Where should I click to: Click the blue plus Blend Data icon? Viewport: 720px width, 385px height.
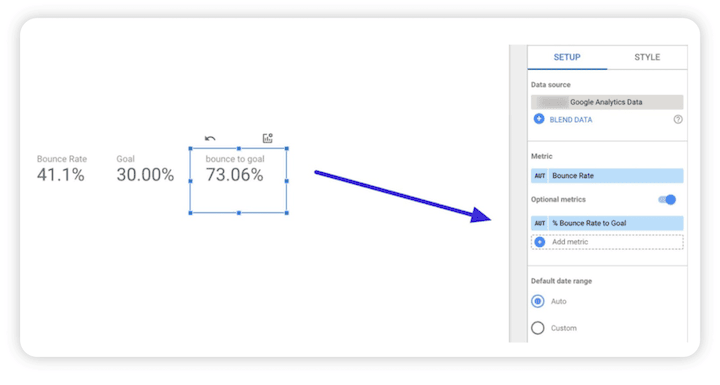539,119
